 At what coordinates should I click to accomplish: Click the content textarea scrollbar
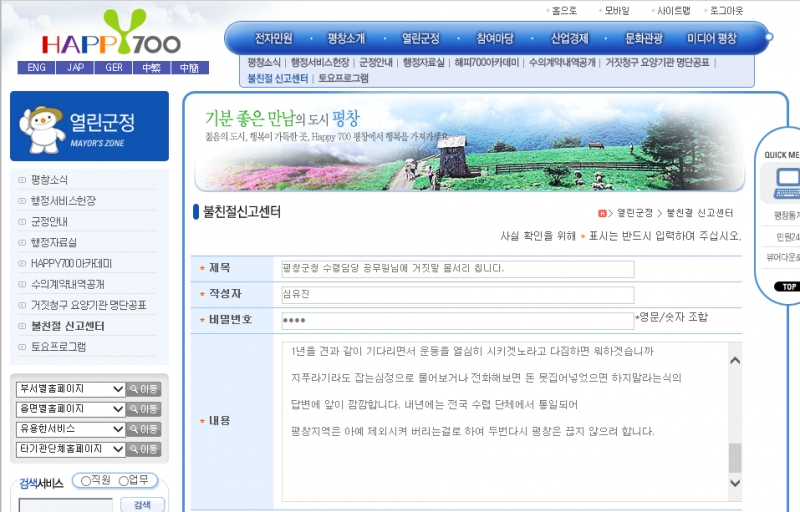point(735,420)
